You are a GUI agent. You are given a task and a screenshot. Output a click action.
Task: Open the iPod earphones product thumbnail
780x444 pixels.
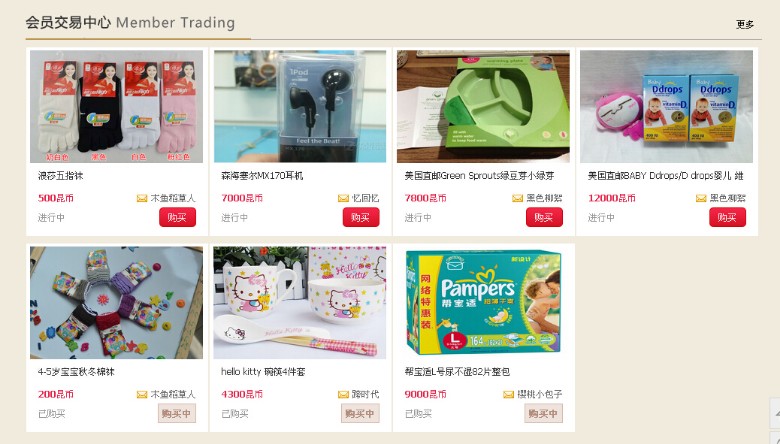tap(300, 106)
